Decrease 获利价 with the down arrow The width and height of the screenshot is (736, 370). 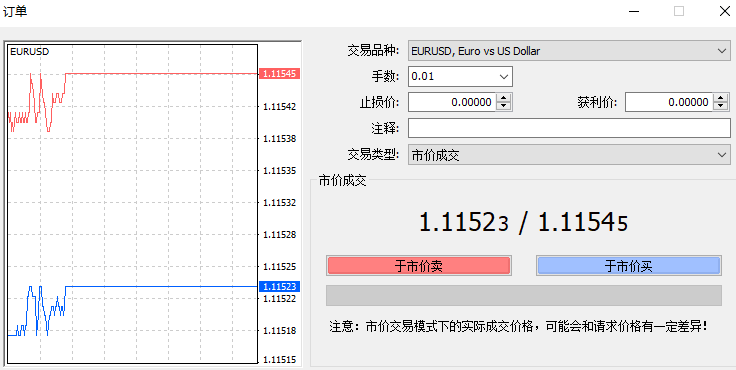click(x=721, y=106)
